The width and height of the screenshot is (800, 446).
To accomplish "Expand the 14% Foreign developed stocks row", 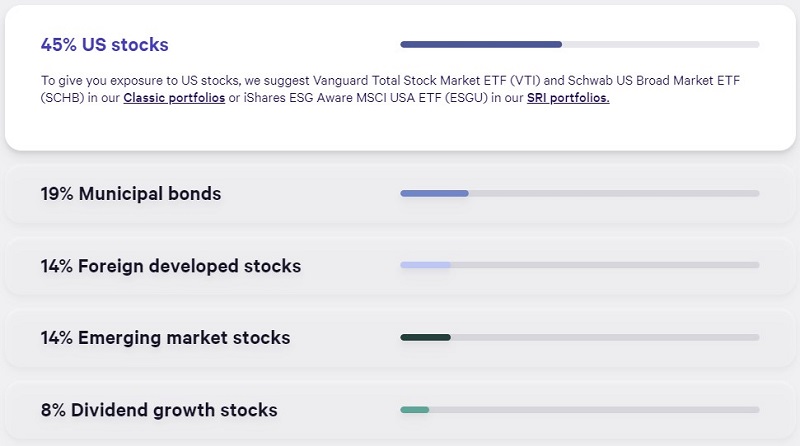I will pos(170,266).
